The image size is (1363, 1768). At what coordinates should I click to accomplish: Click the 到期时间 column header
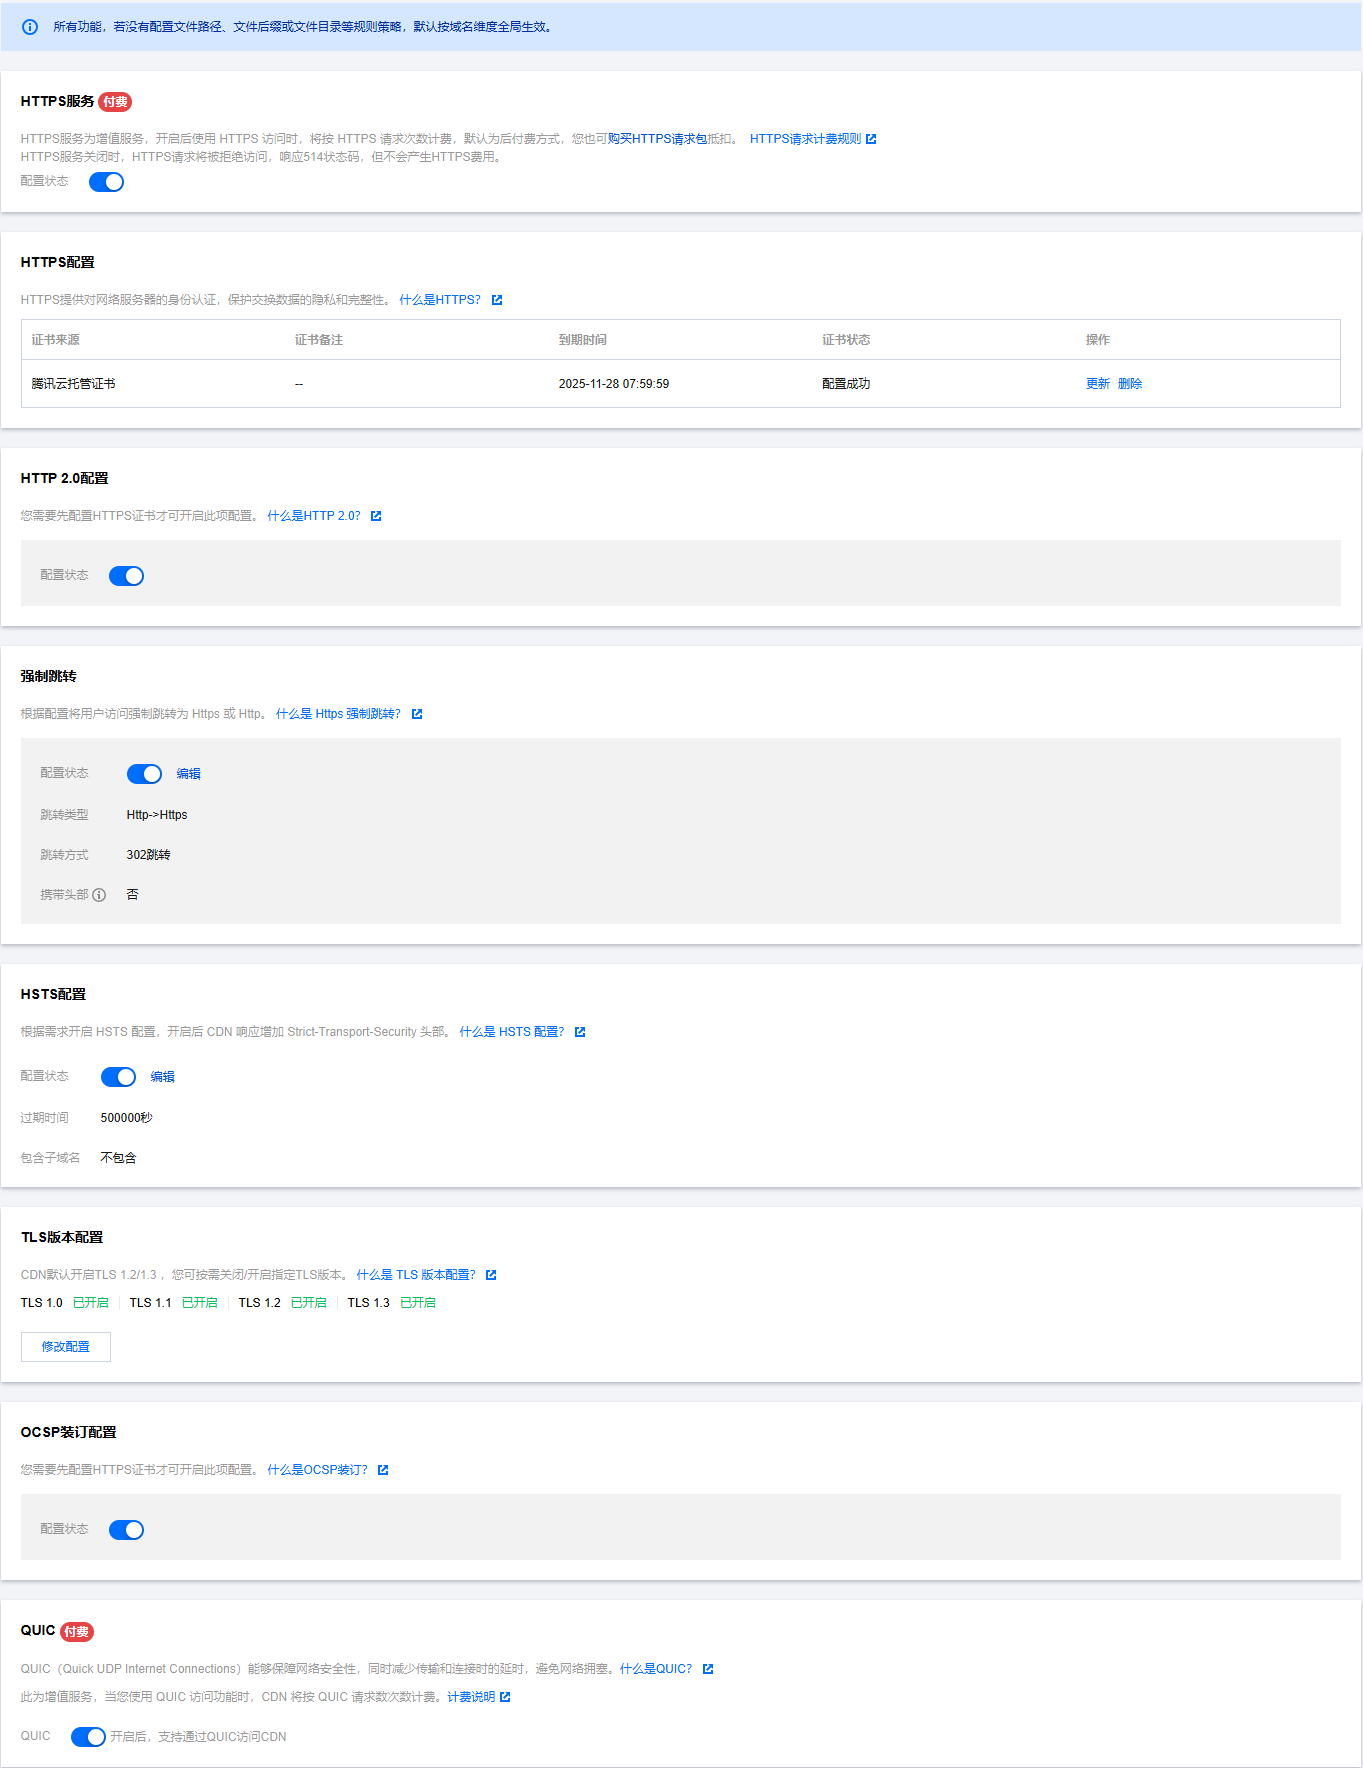(583, 340)
